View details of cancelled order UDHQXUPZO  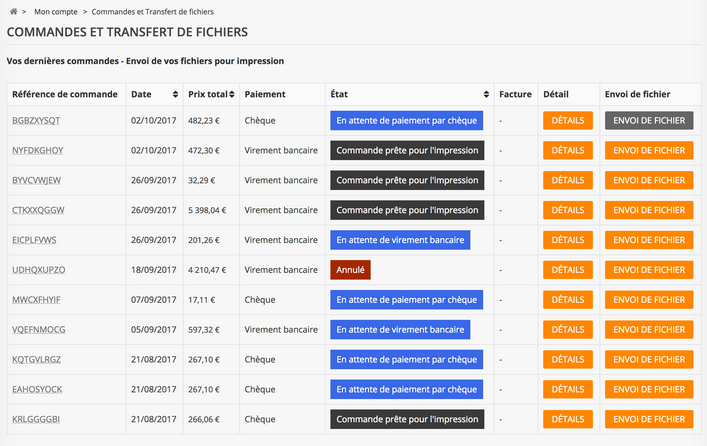(568, 270)
